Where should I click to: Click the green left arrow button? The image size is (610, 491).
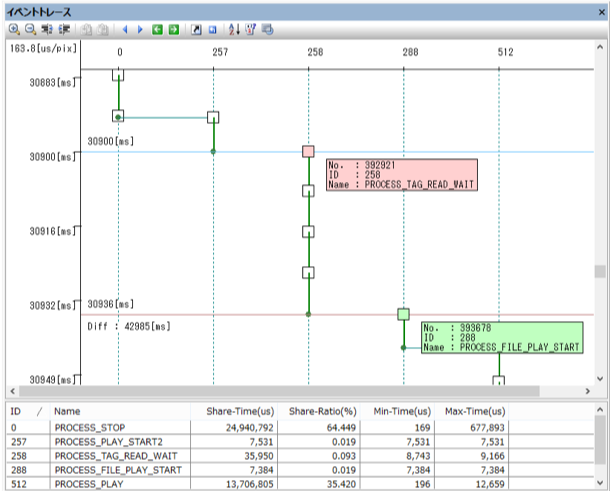point(157,30)
